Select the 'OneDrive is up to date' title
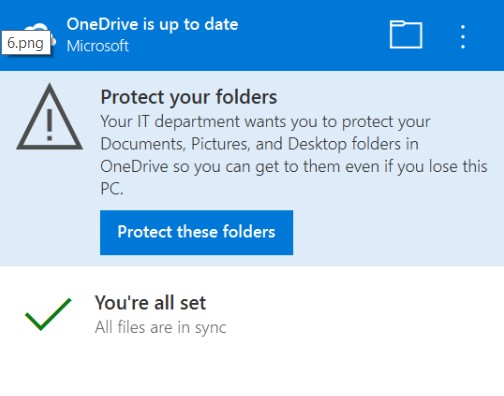 152,24
